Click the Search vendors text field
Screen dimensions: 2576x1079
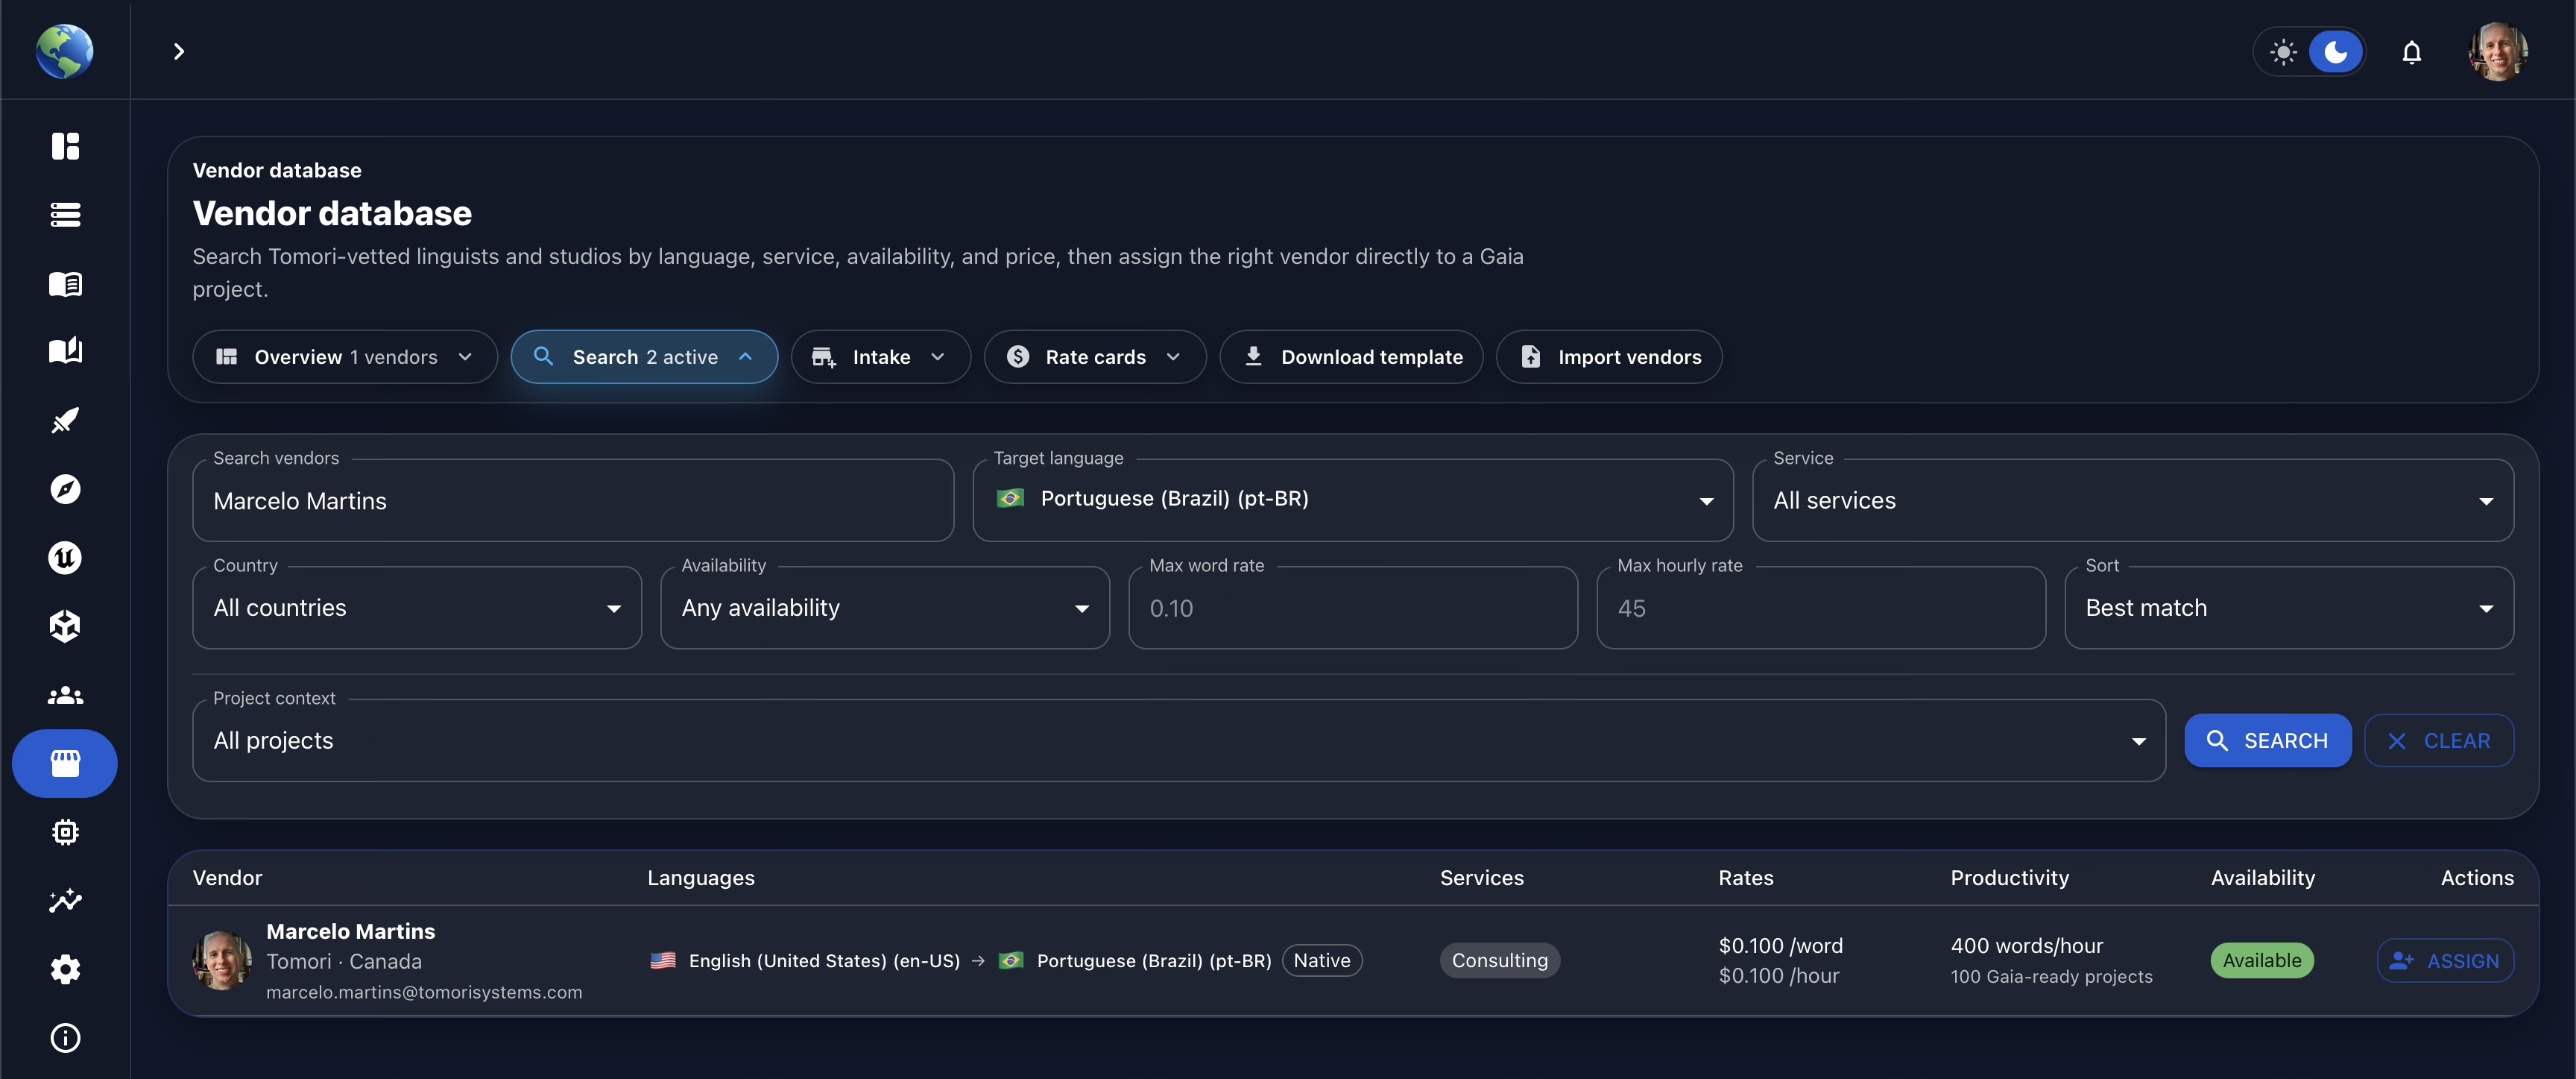pos(573,501)
